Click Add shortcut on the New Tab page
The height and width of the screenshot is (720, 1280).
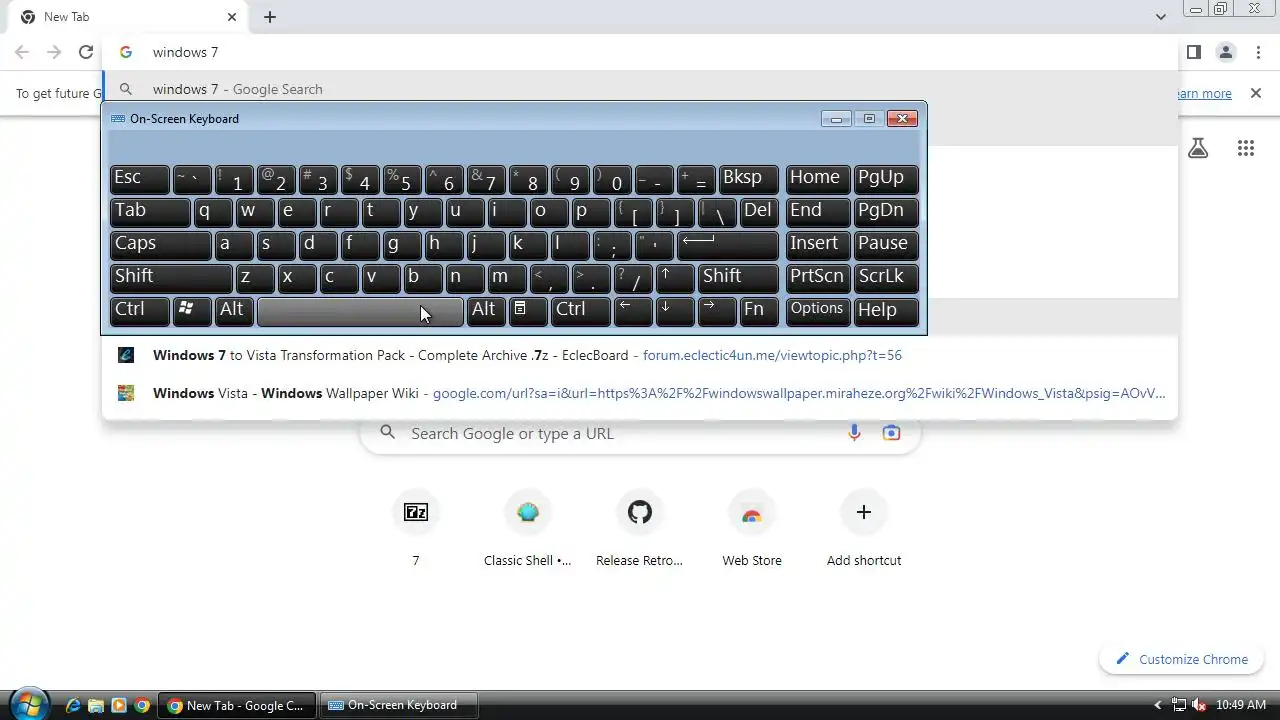point(864,530)
